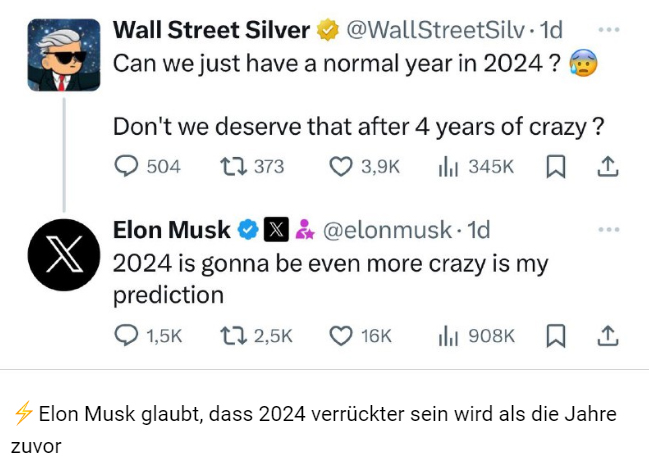Screen dimensions: 649x469
Task: Click Elon Musk's X affiliation badge
Action: (276, 230)
